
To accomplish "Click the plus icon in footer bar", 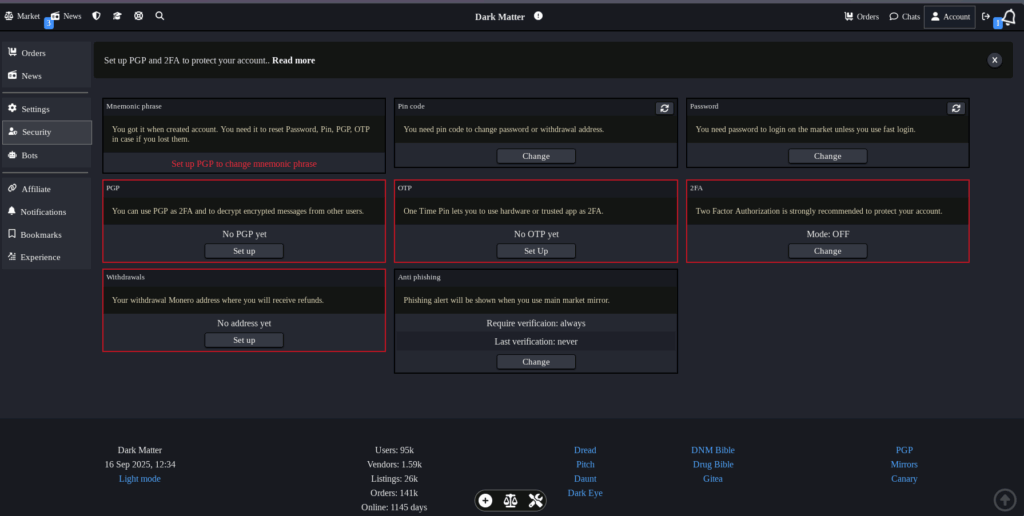I will (x=485, y=500).
